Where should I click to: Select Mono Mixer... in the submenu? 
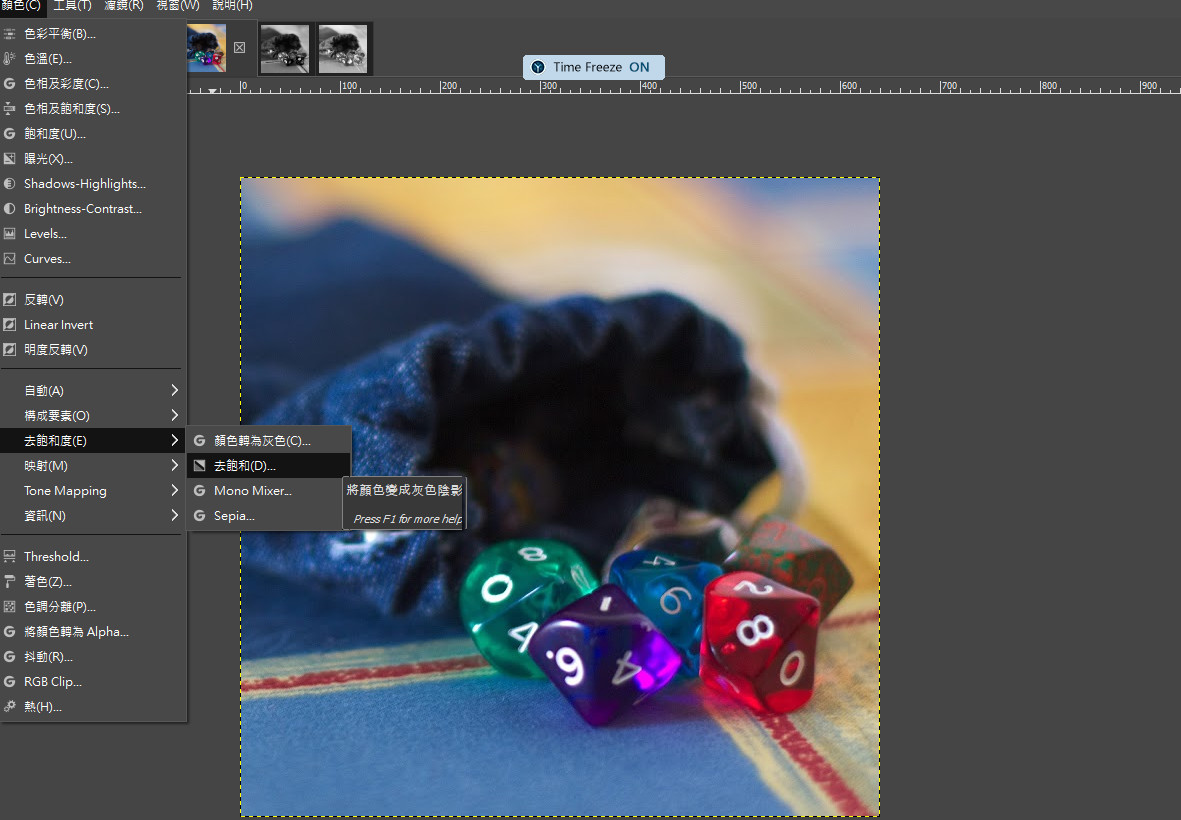point(252,491)
